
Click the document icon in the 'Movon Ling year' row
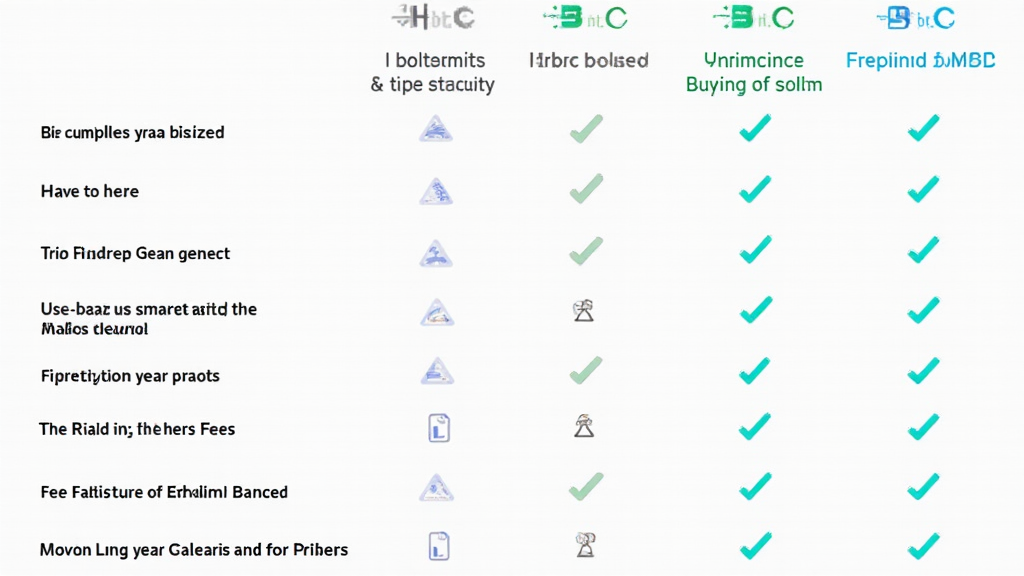(438, 546)
